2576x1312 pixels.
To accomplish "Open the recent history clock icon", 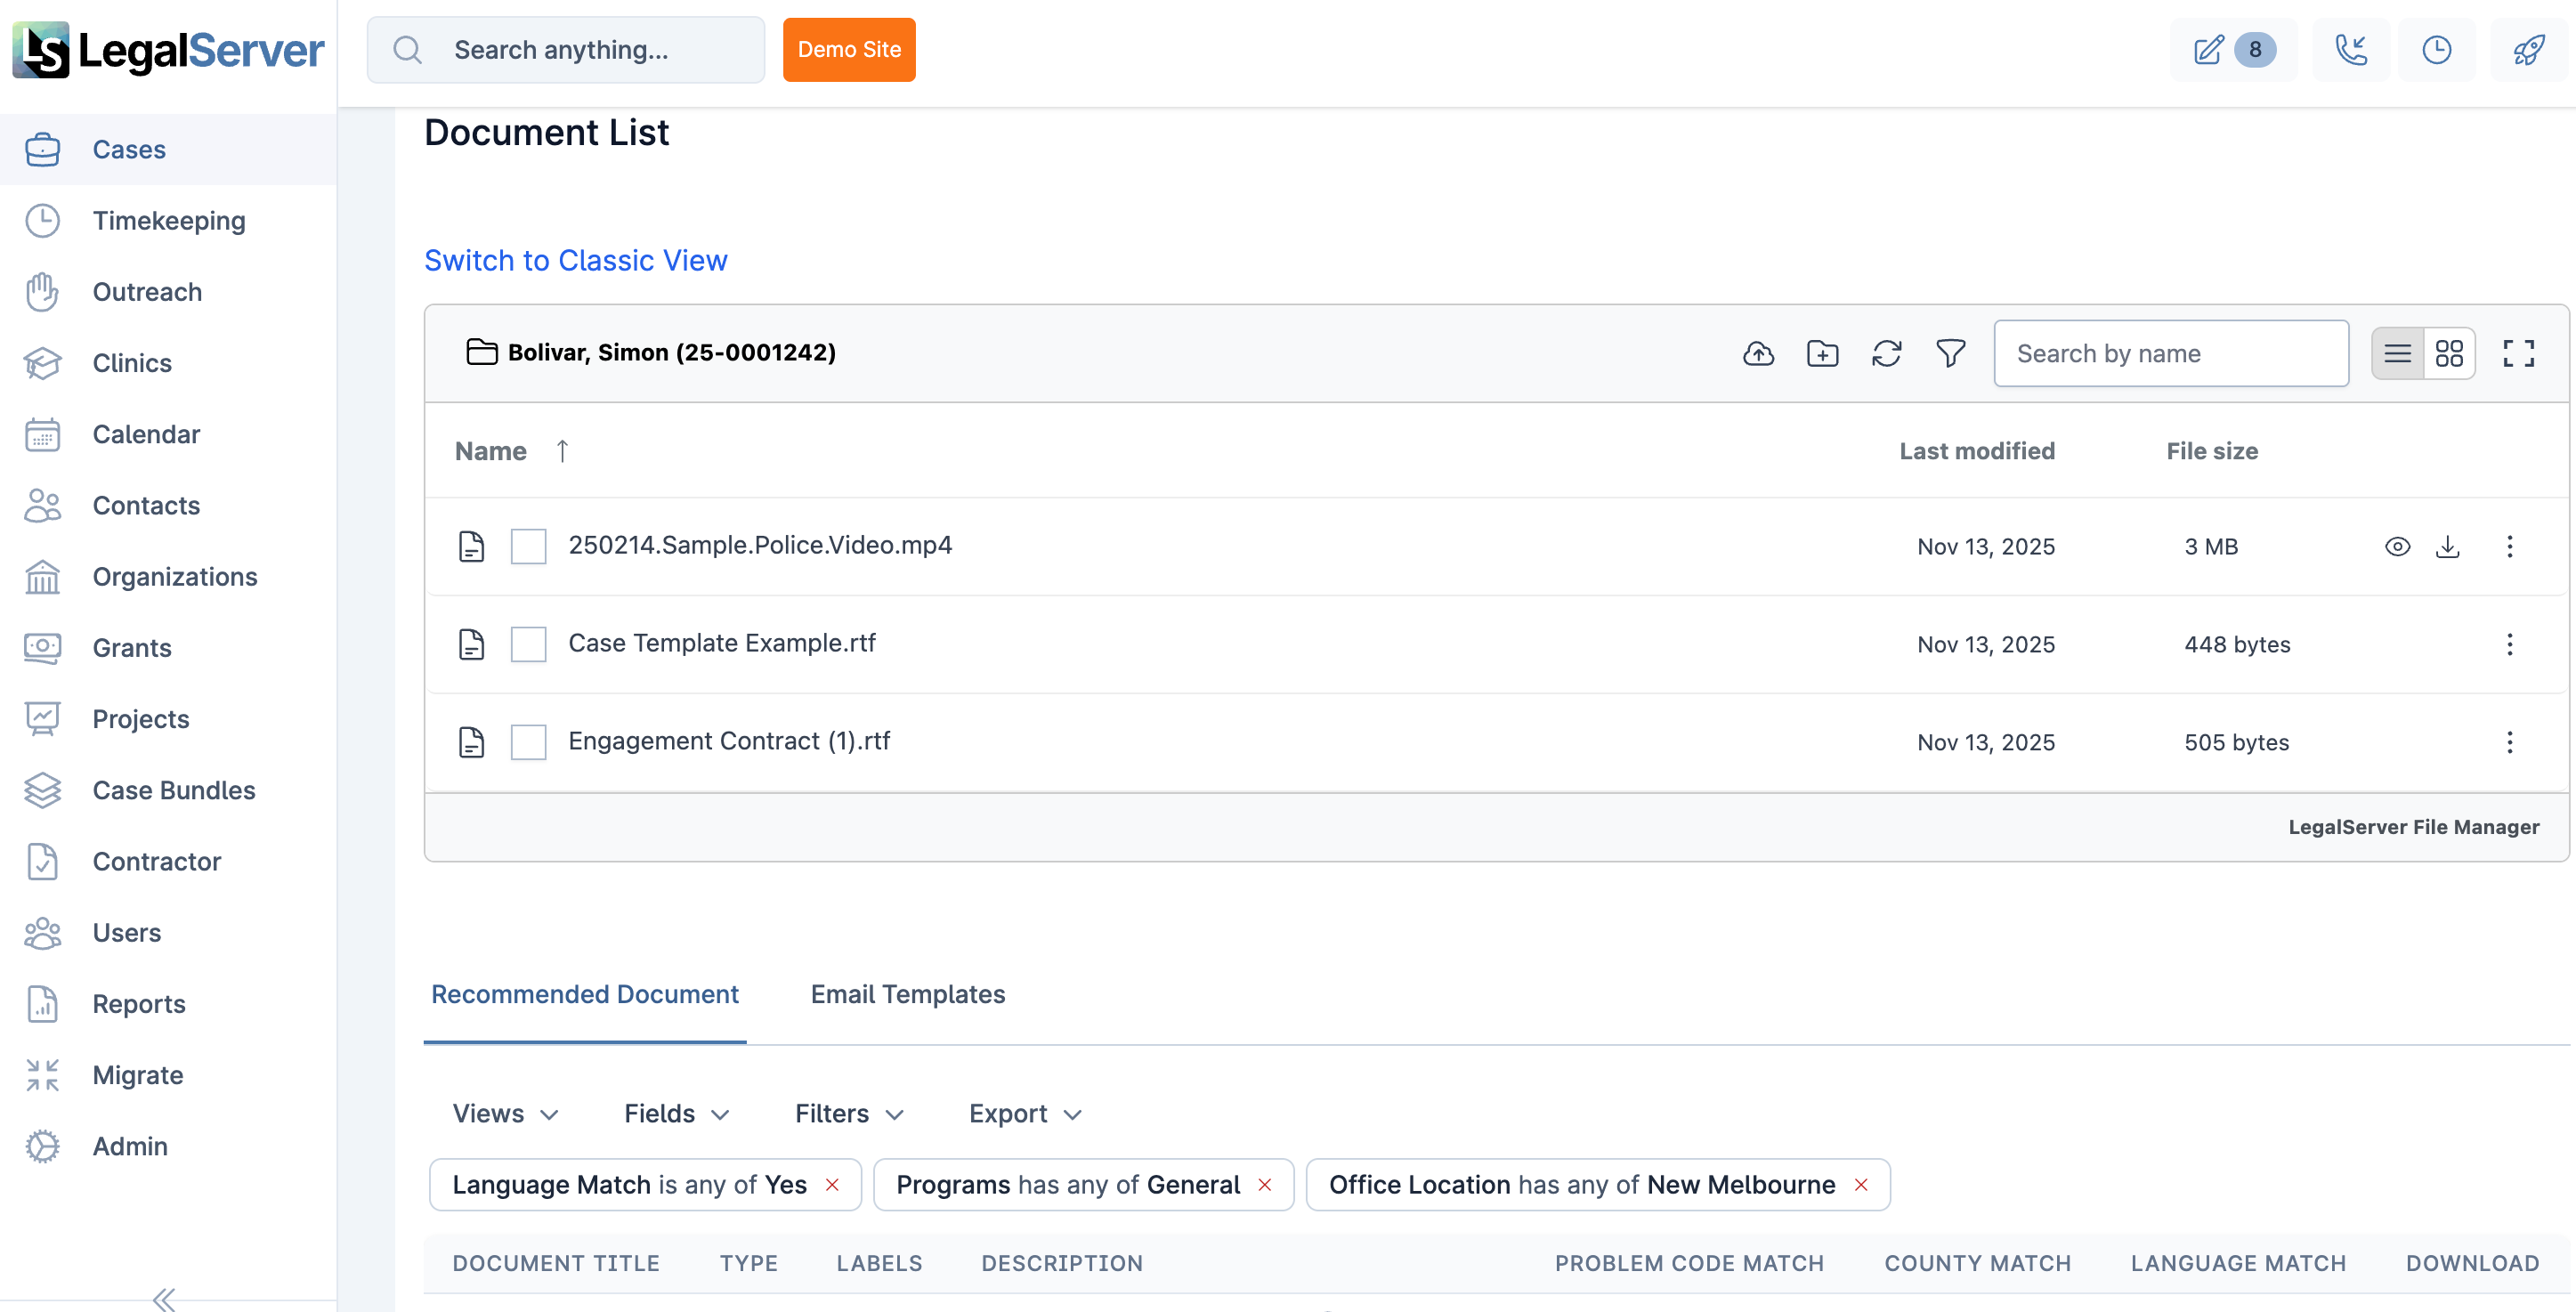I will click(x=2437, y=49).
